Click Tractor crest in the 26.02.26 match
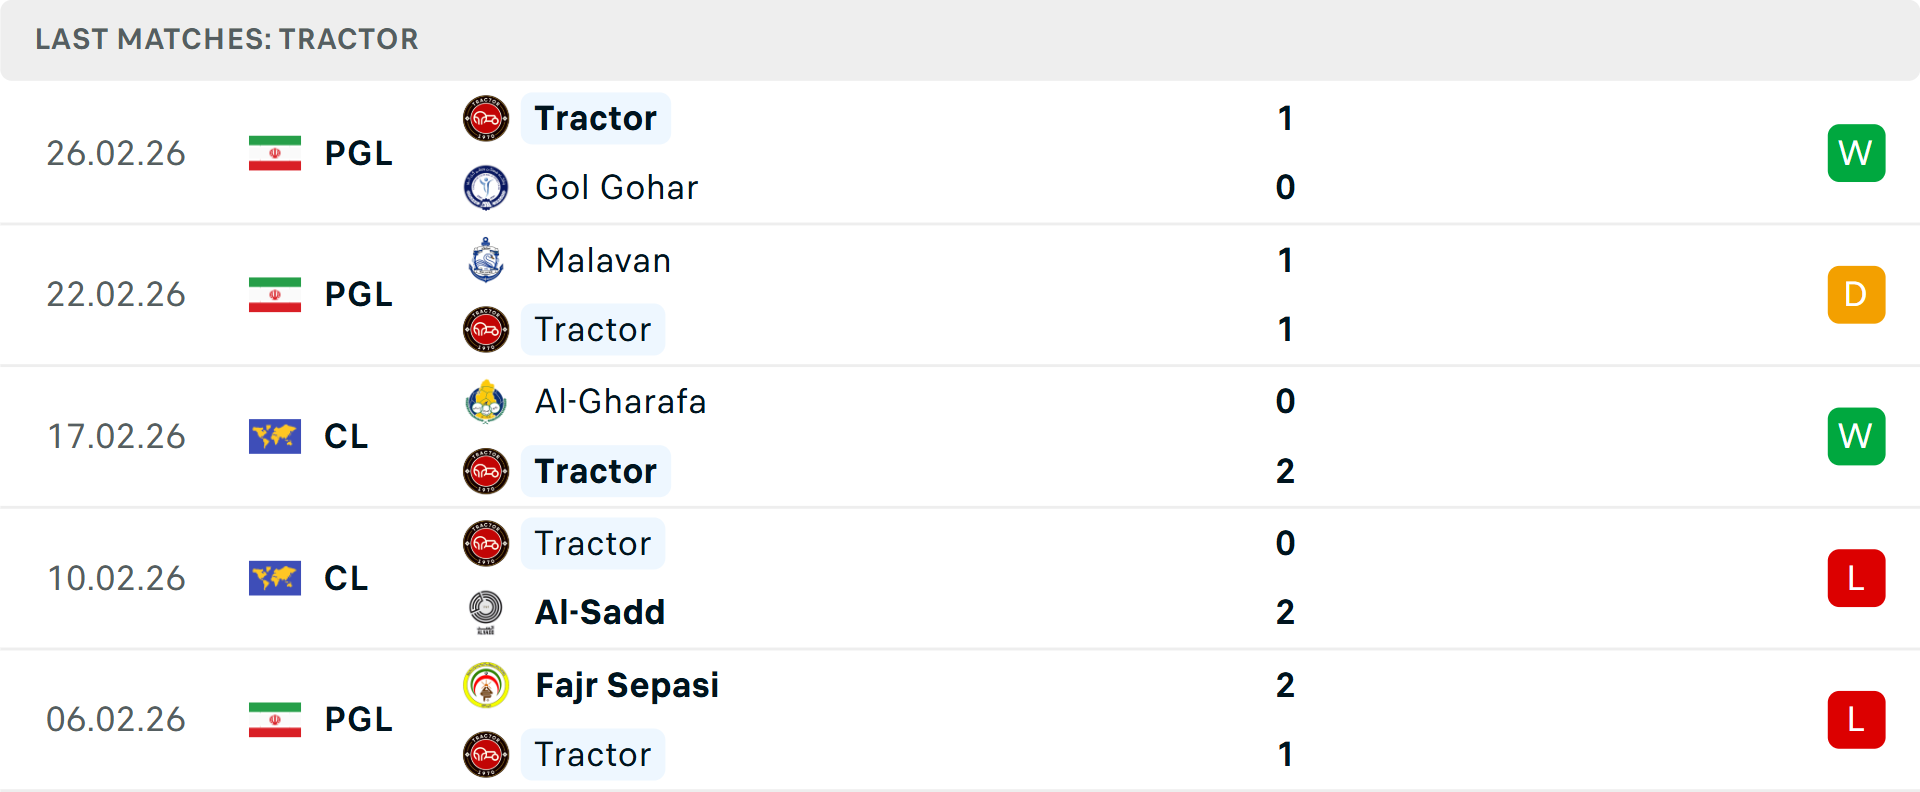The height and width of the screenshot is (792, 1920). [x=486, y=119]
